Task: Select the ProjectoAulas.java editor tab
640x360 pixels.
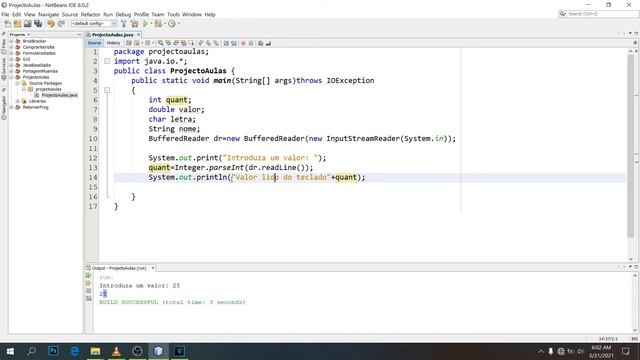Action: pos(113,35)
